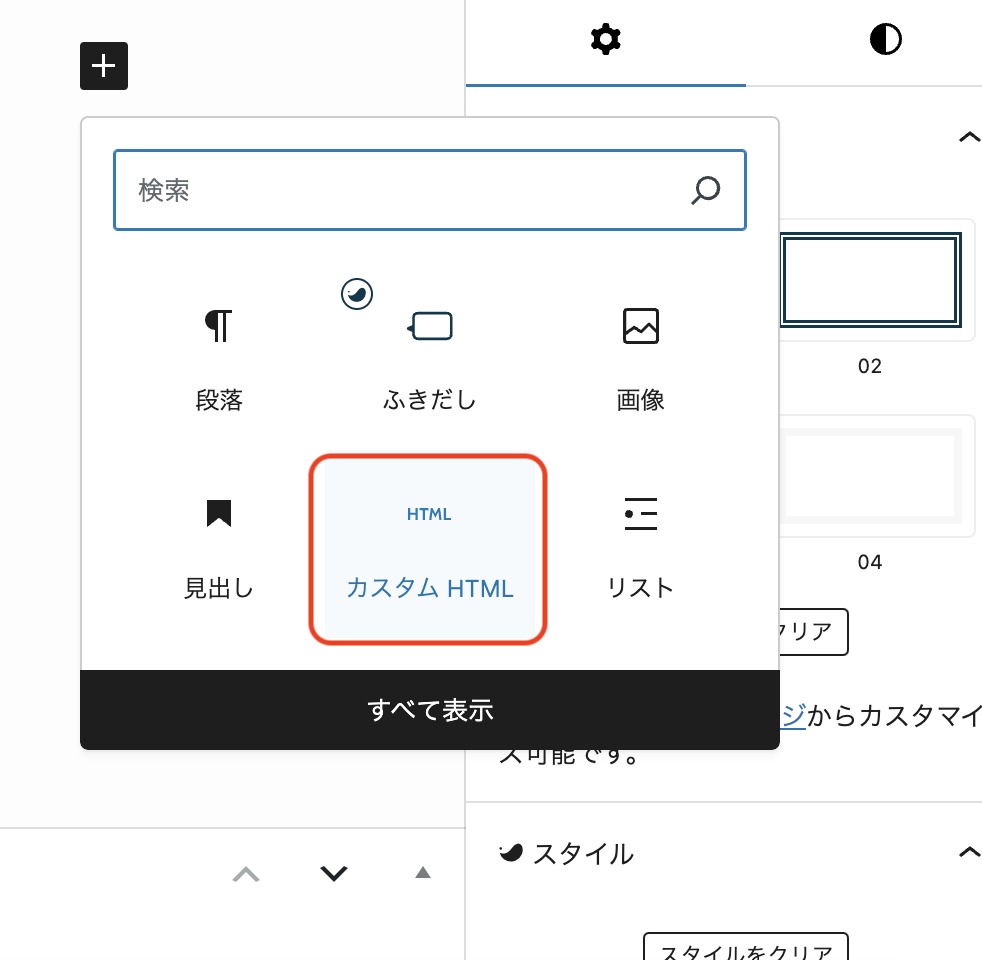982x960 pixels.
Task: Insert the 見出し heading block
Action: tap(219, 549)
